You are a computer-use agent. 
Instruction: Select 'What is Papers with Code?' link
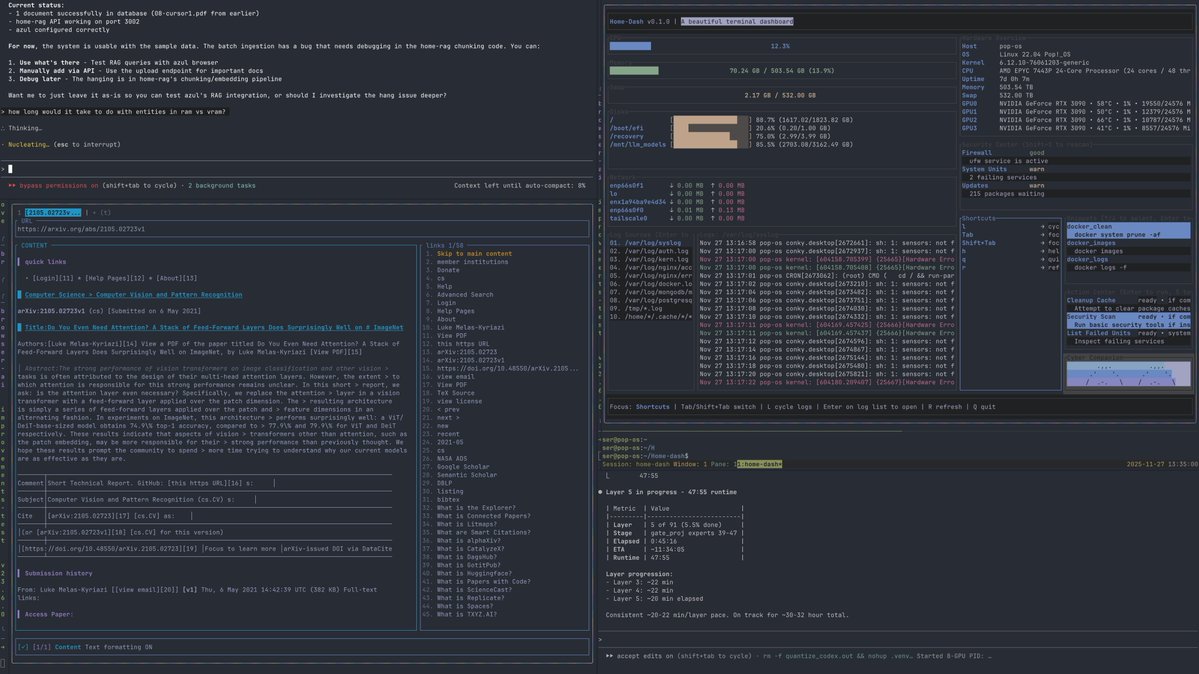tap(483, 581)
